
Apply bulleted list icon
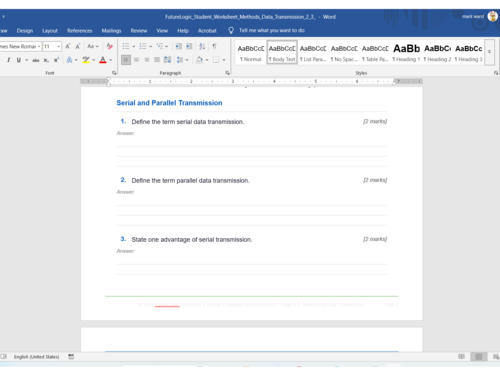(x=126, y=46)
